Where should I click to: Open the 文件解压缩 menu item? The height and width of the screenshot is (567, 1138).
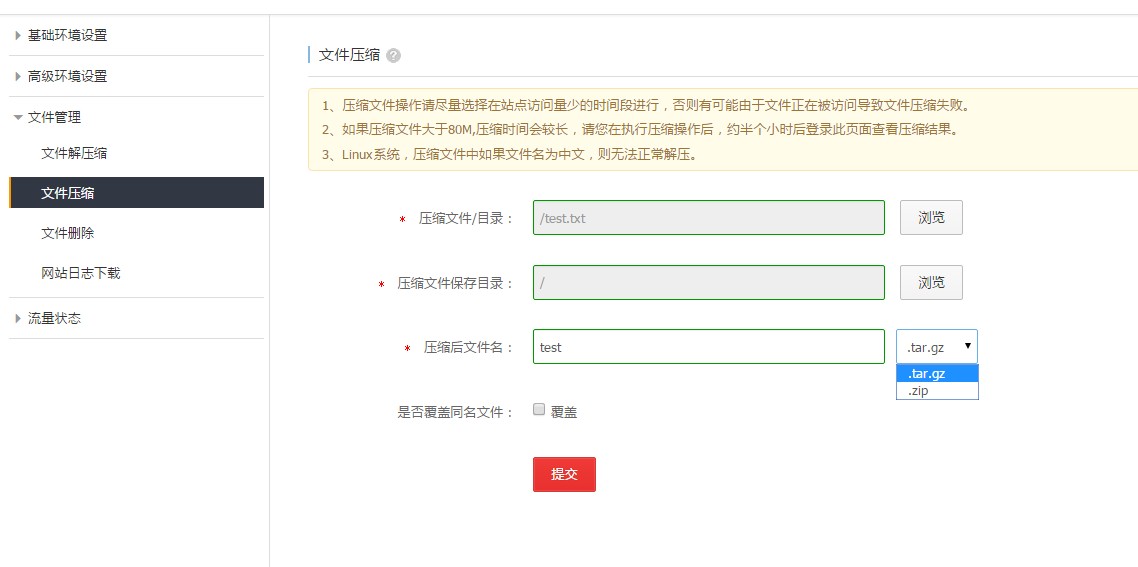coord(74,153)
